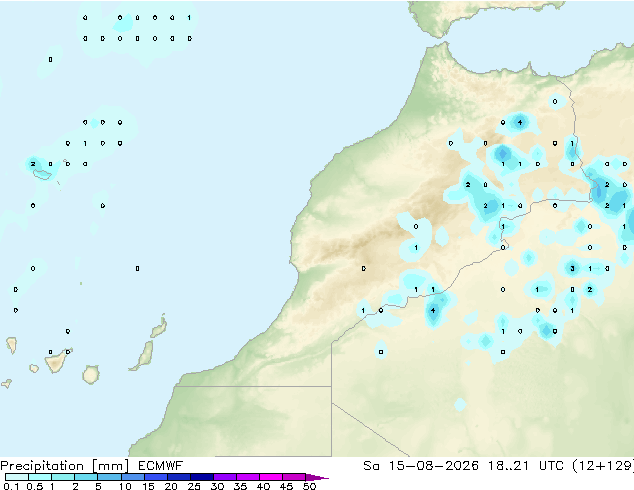
Task: Click the legend tick label '0.5'
Action: [x=35, y=486]
